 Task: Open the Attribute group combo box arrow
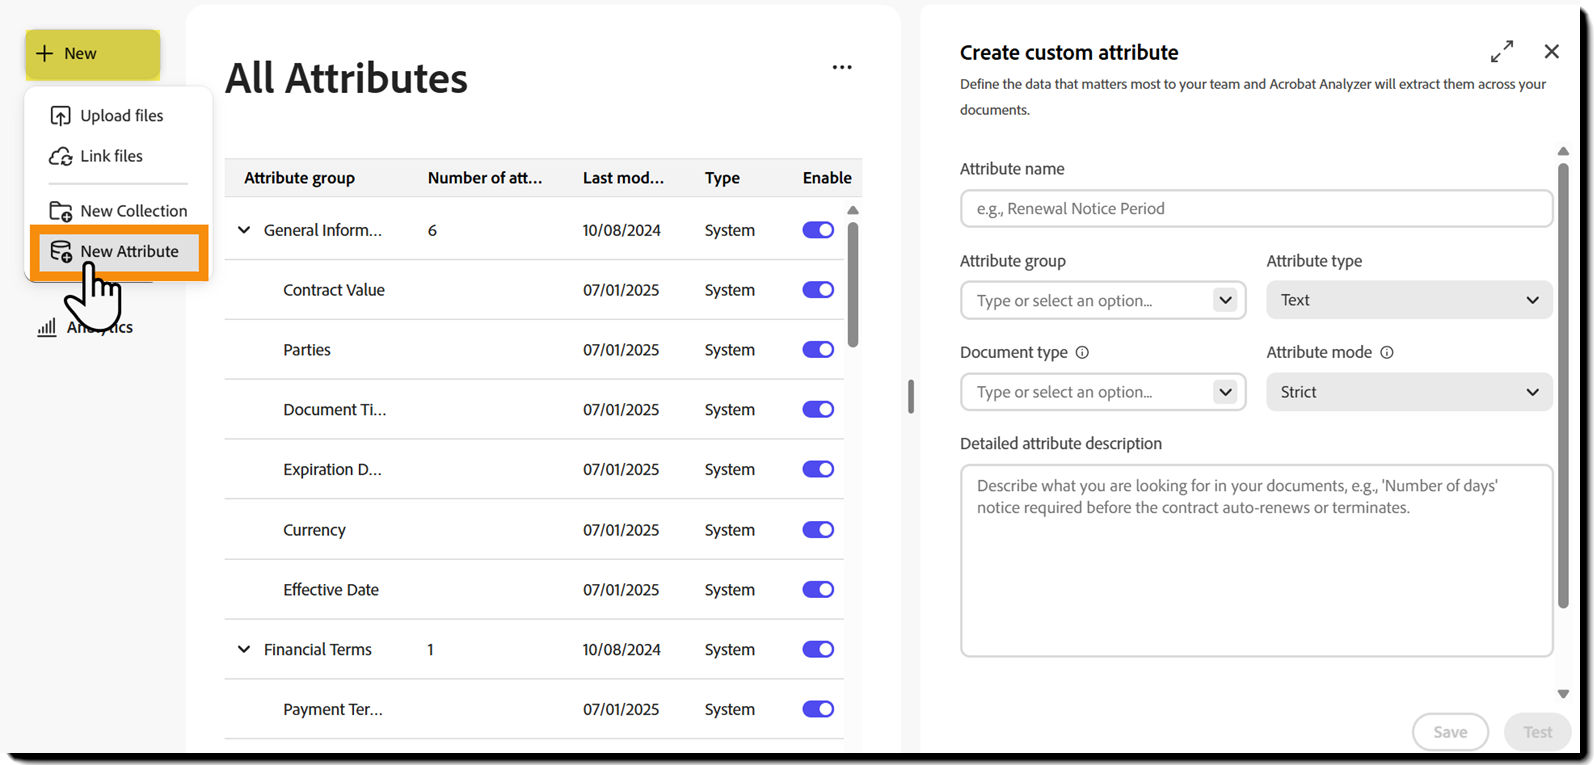click(1225, 300)
